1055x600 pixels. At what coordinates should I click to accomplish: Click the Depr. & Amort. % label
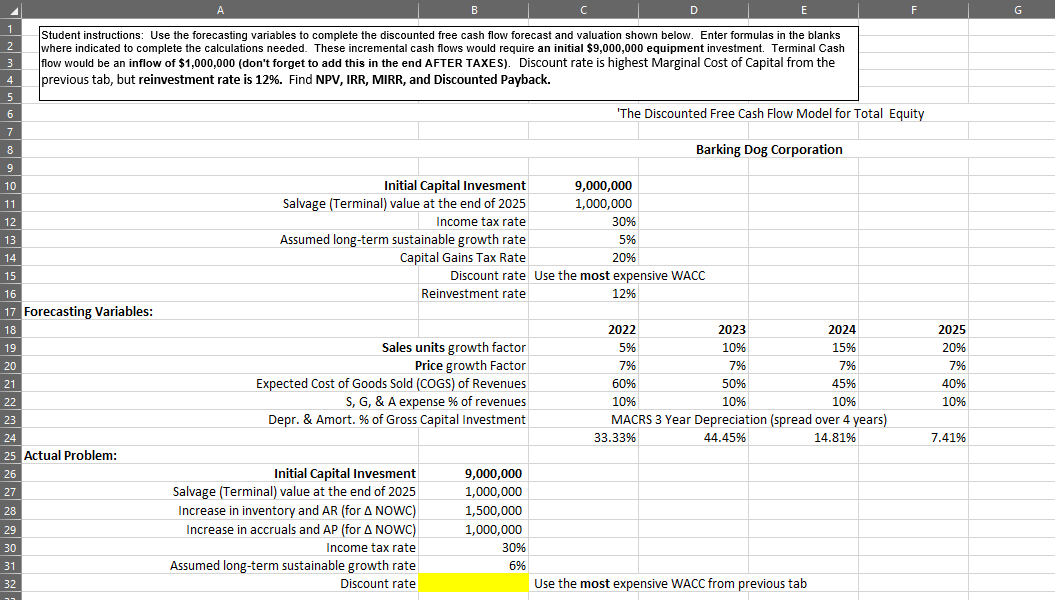pos(397,420)
